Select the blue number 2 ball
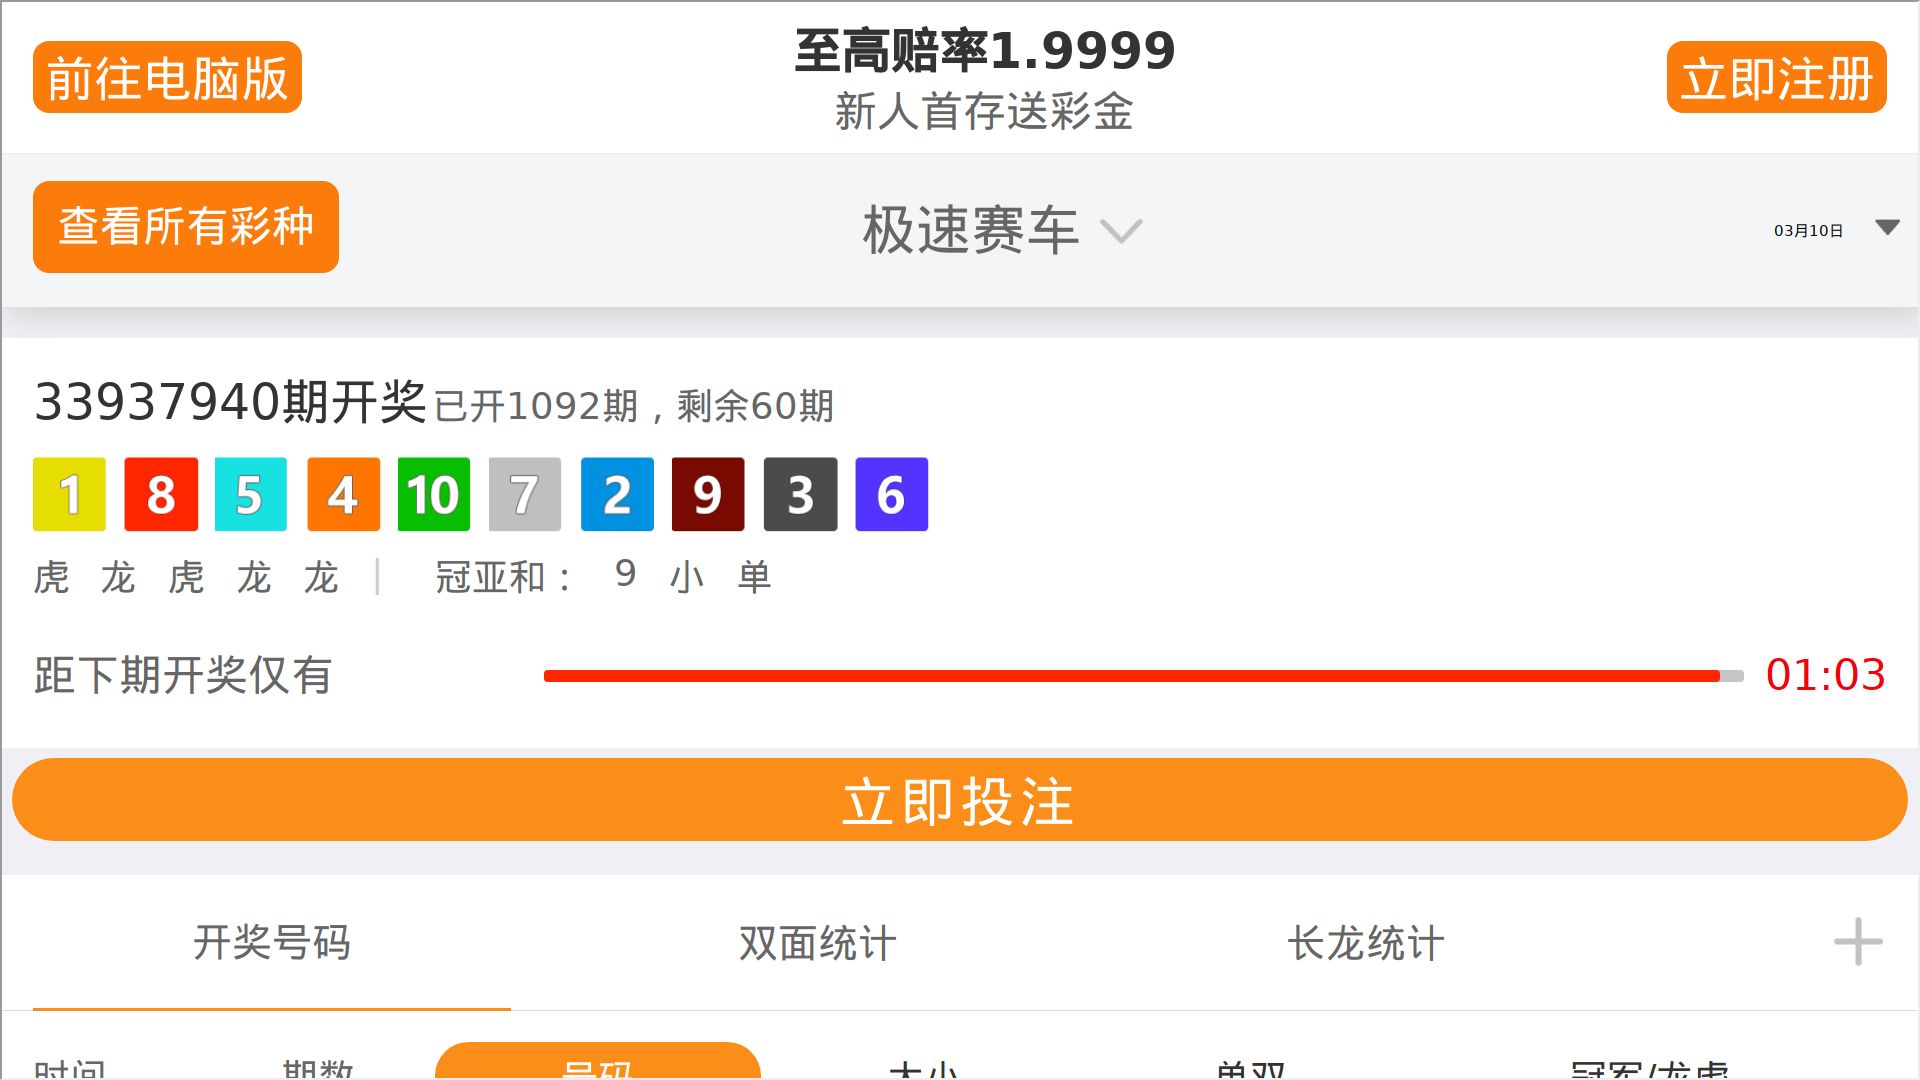This screenshot has height=1080, width=1920. [x=617, y=494]
